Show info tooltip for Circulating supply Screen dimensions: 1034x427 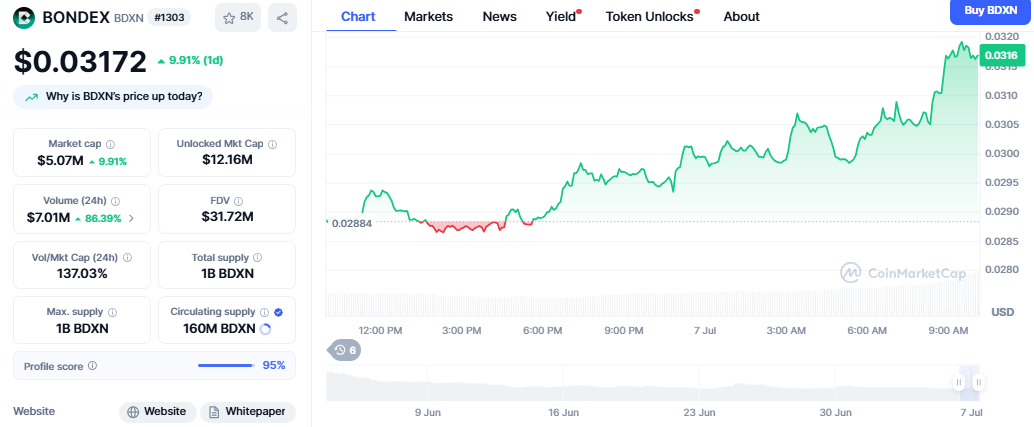click(x=264, y=312)
